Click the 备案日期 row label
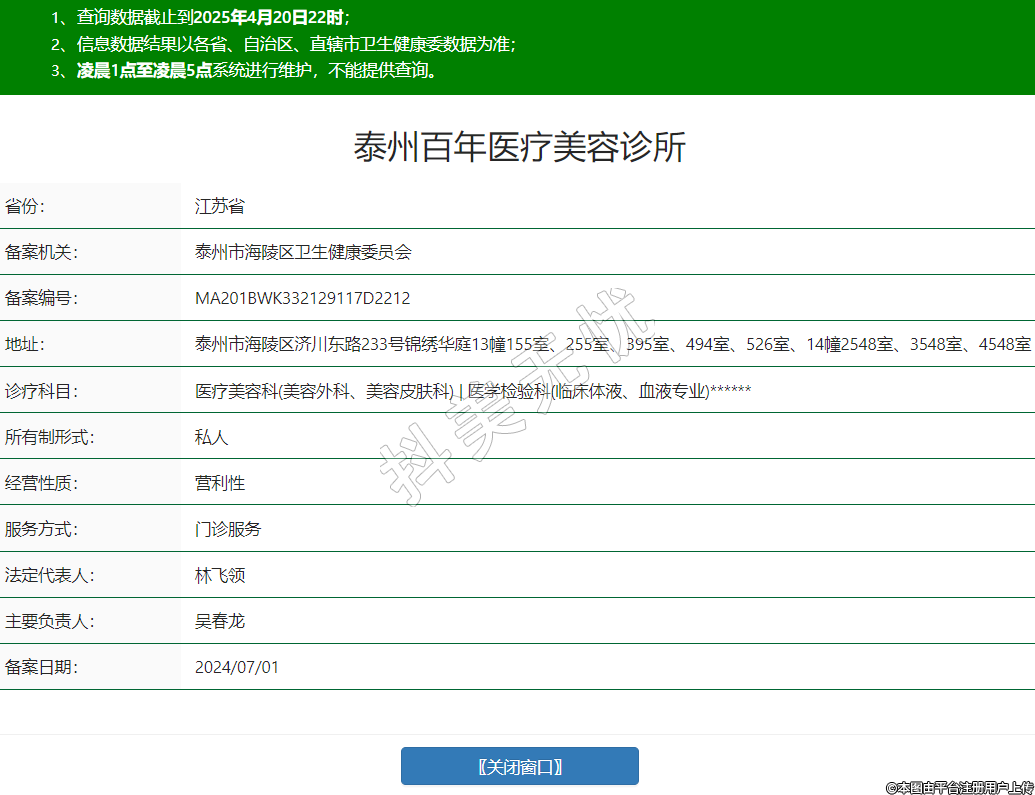 41,667
